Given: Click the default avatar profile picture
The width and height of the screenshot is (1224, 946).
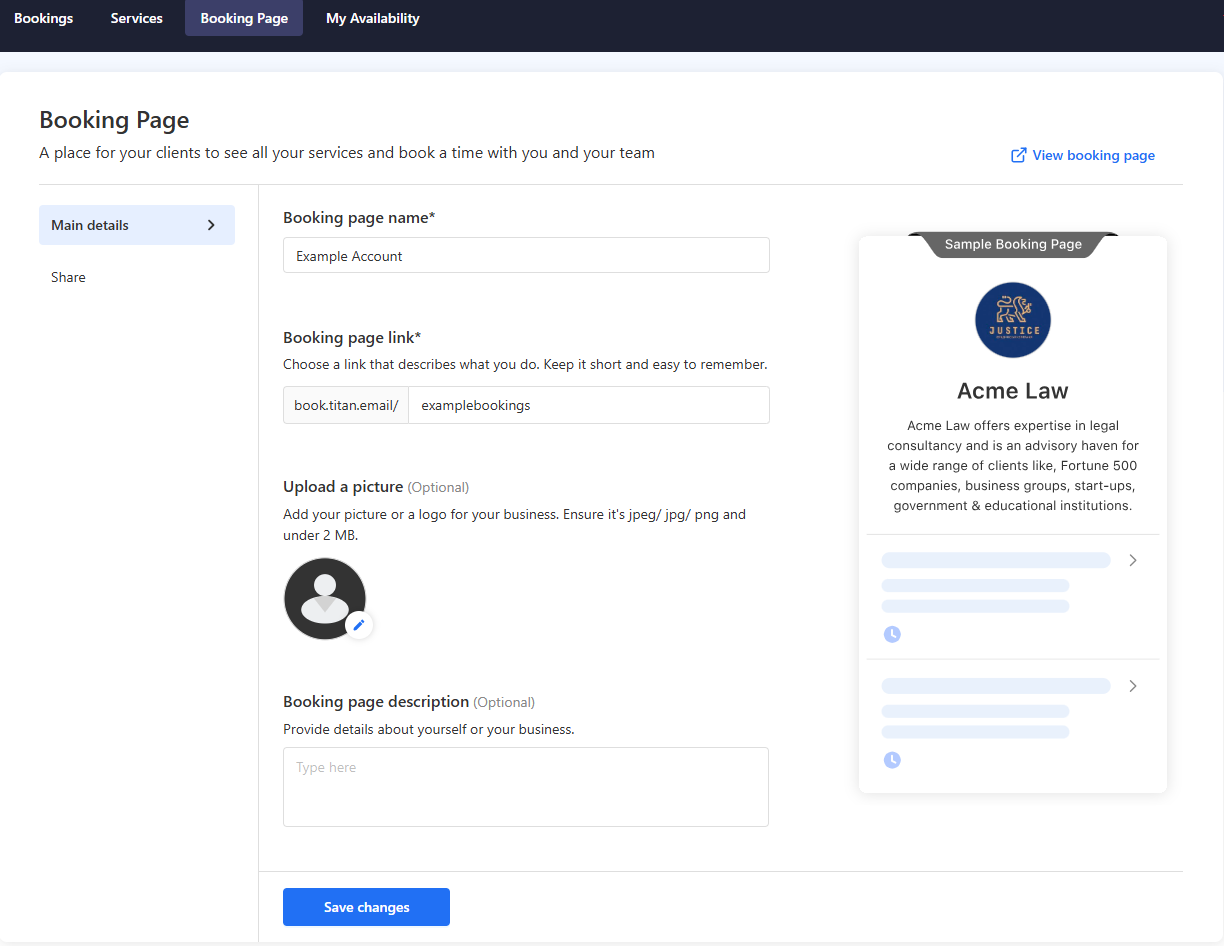Looking at the screenshot, I should tap(325, 598).
